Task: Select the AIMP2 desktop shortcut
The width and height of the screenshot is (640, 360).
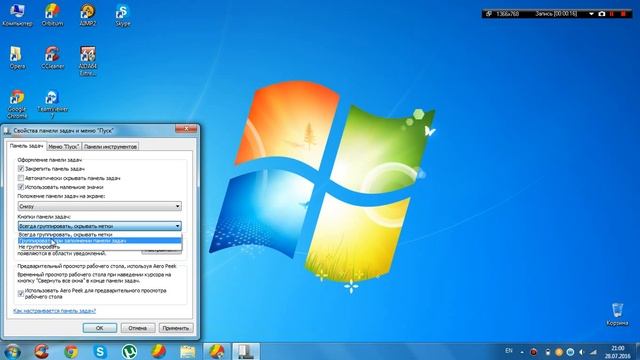Action: (x=88, y=15)
